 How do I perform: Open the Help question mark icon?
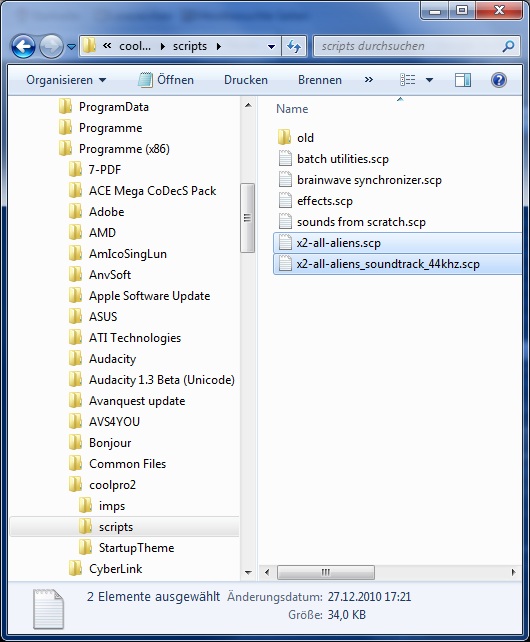[498, 80]
